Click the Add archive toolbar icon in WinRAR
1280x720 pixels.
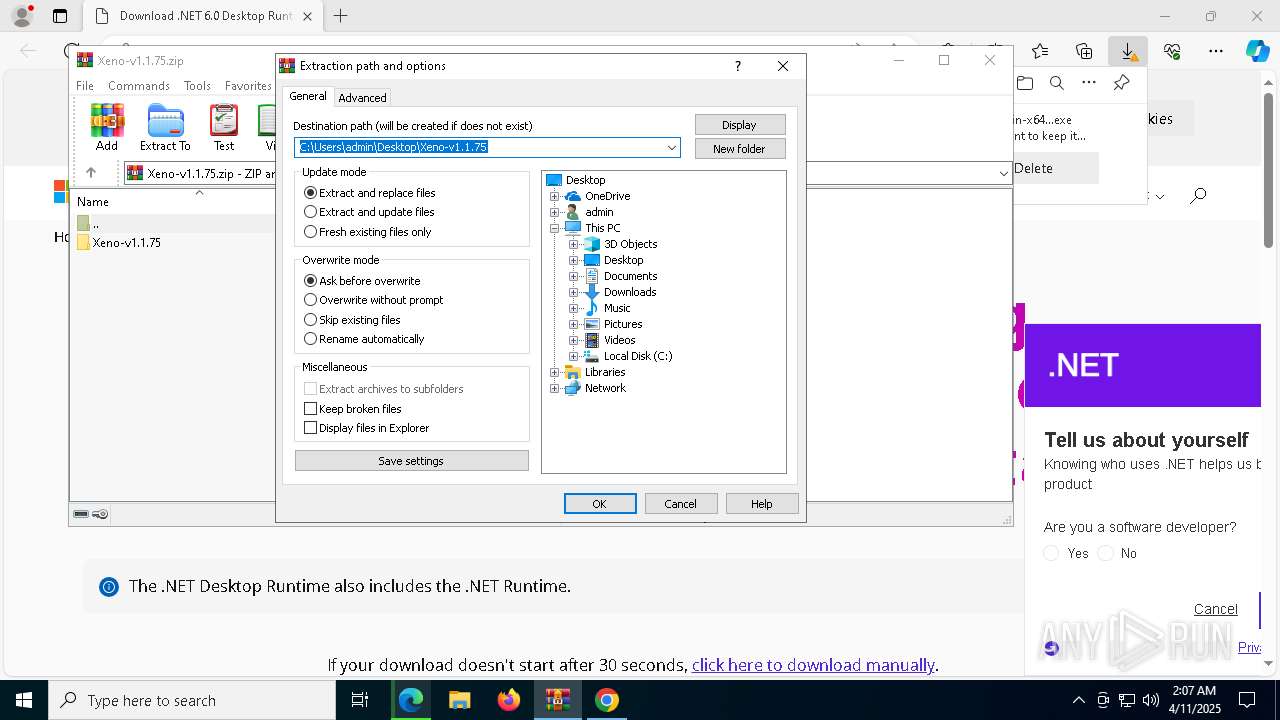(x=107, y=127)
